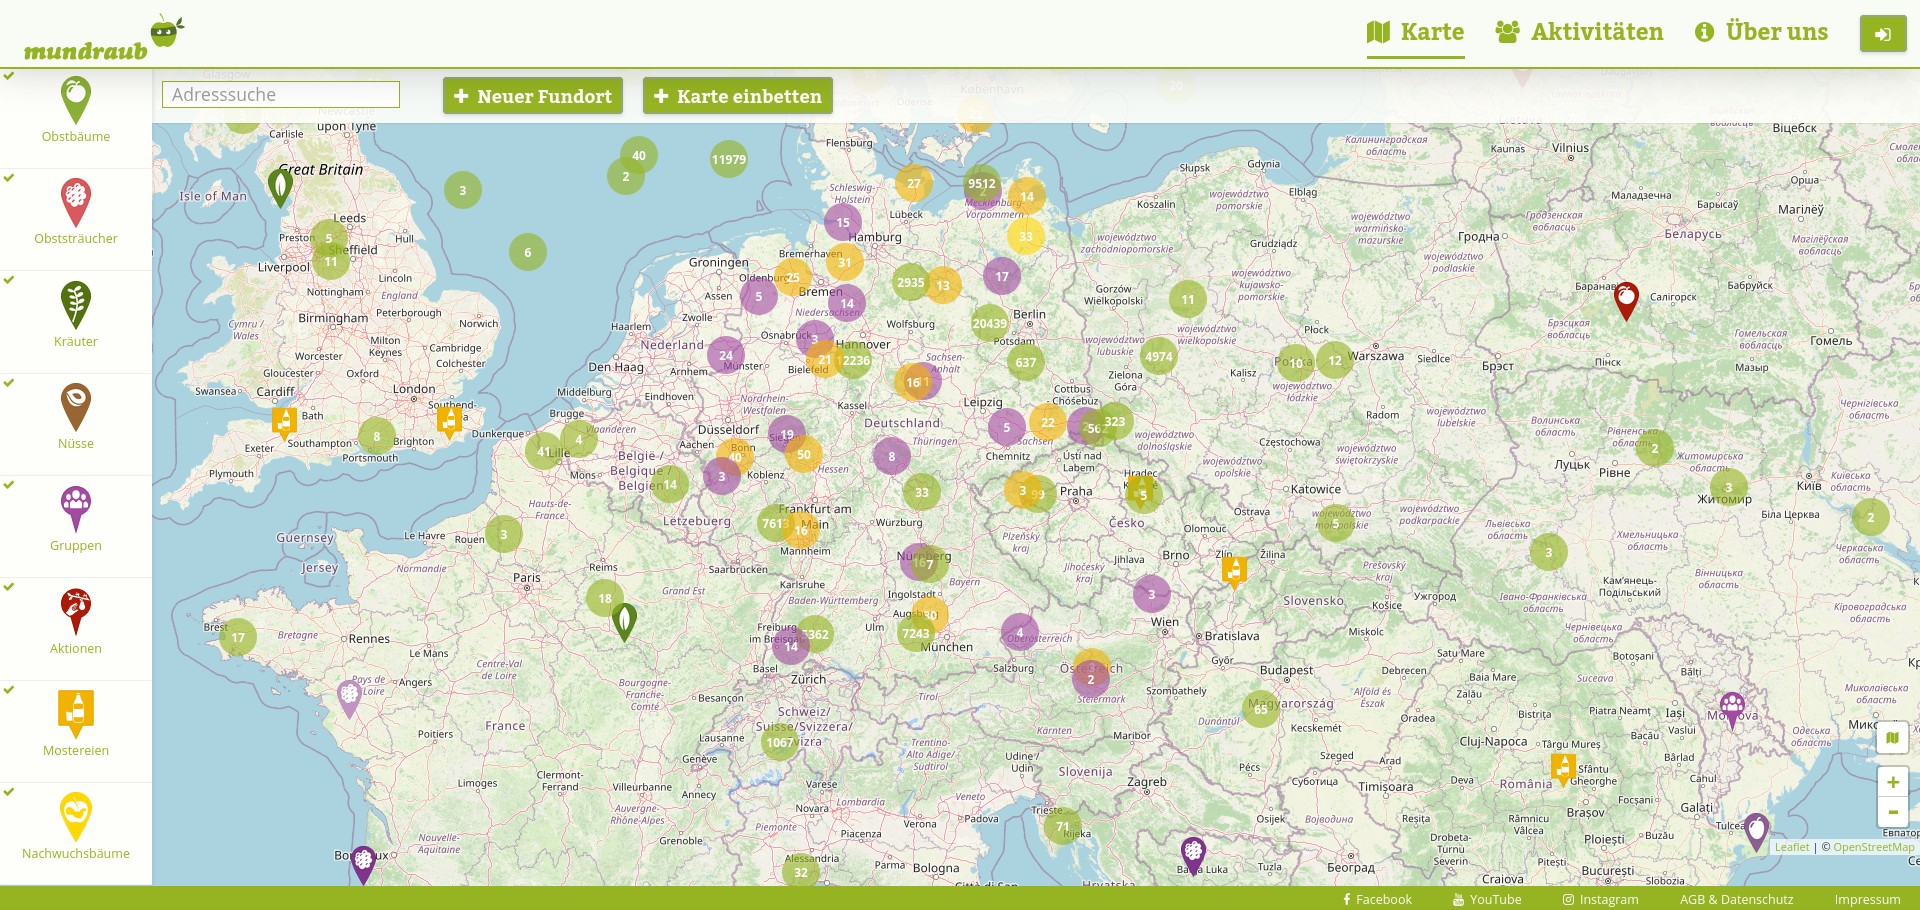Click the green login icon button
Viewport: 1920px width, 910px height.
[1882, 34]
